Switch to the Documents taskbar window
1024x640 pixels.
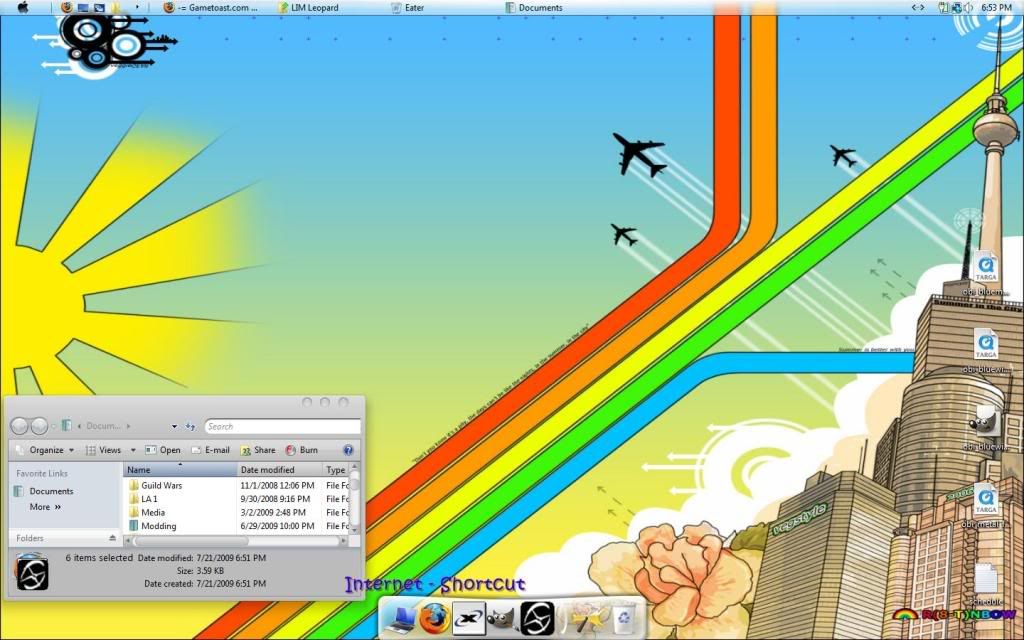point(534,8)
